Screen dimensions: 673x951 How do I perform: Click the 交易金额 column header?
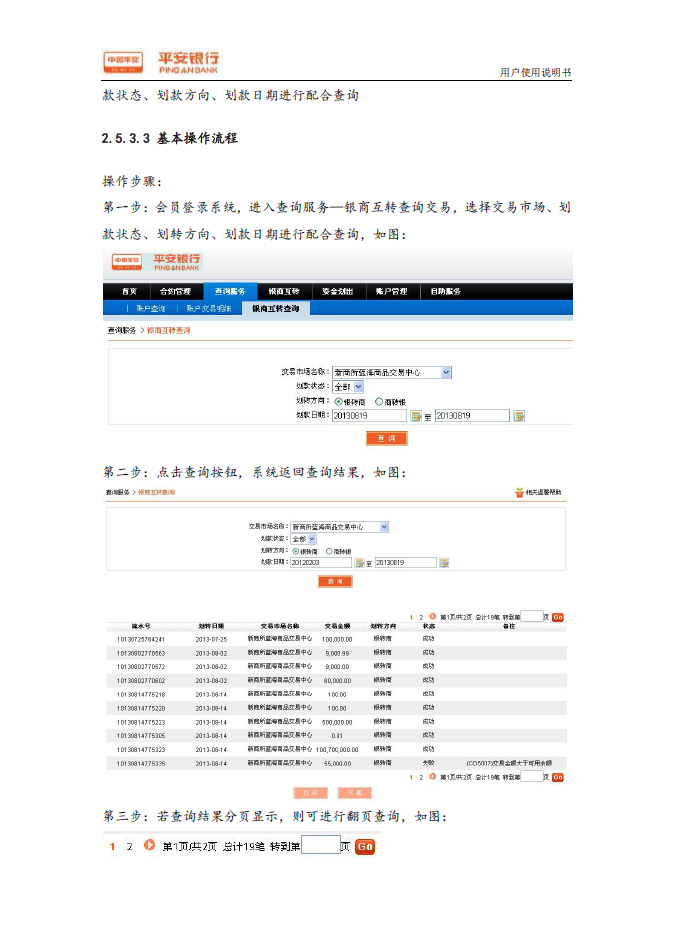[x=337, y=626]
